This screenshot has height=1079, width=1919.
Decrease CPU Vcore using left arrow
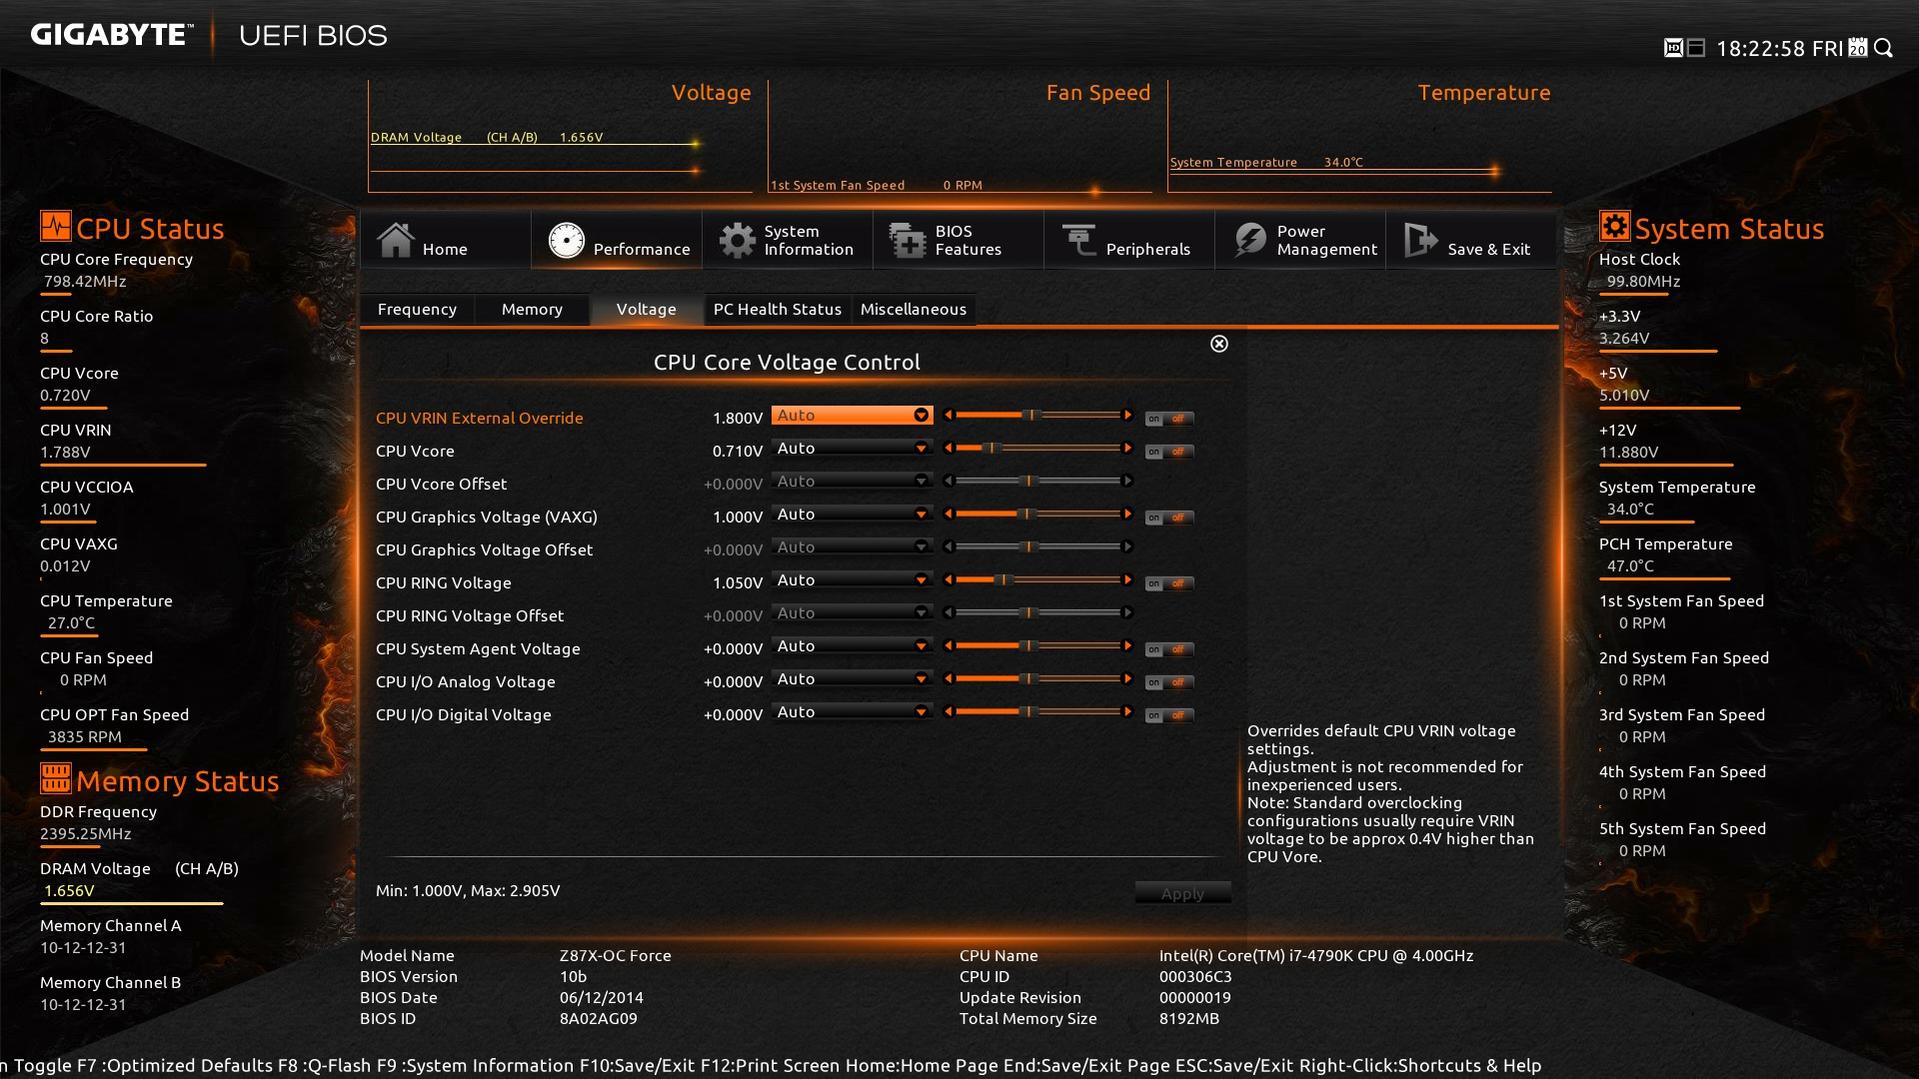948,448
